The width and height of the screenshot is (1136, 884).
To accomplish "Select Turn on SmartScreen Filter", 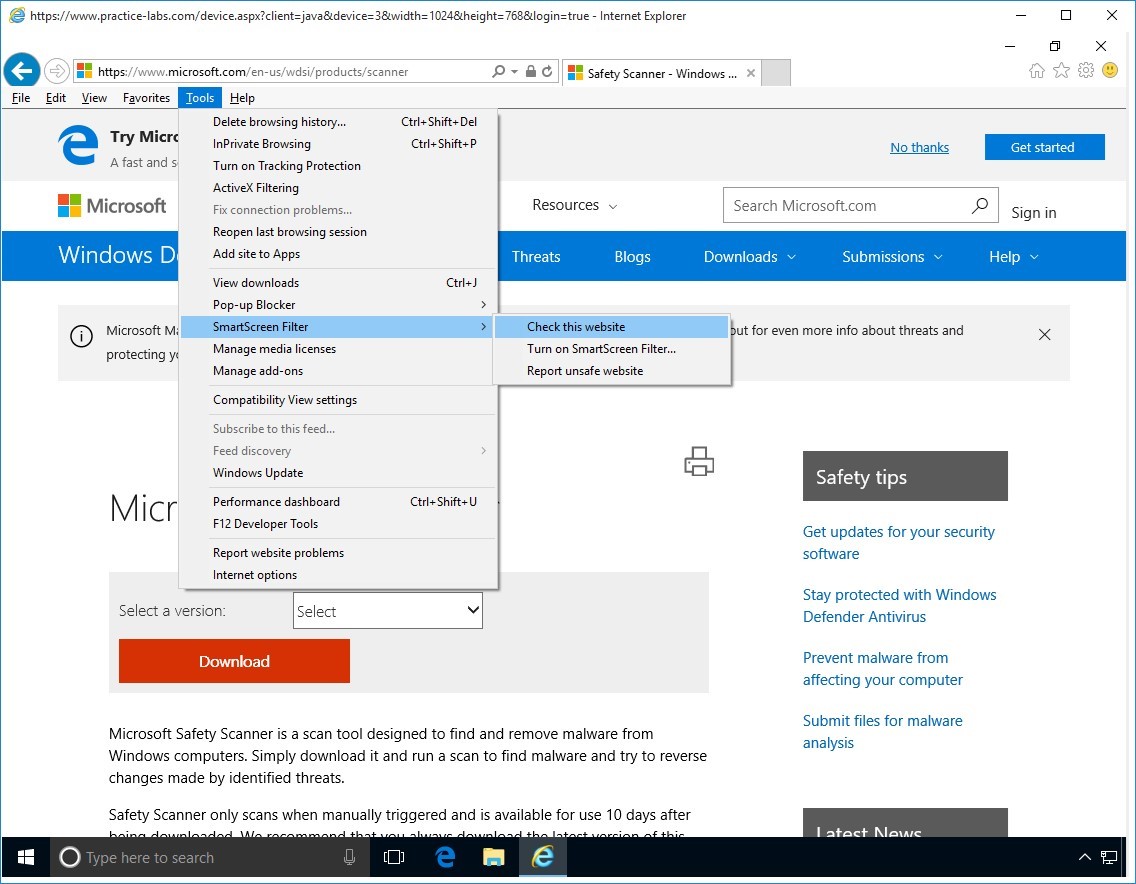I will coord(601,349).
